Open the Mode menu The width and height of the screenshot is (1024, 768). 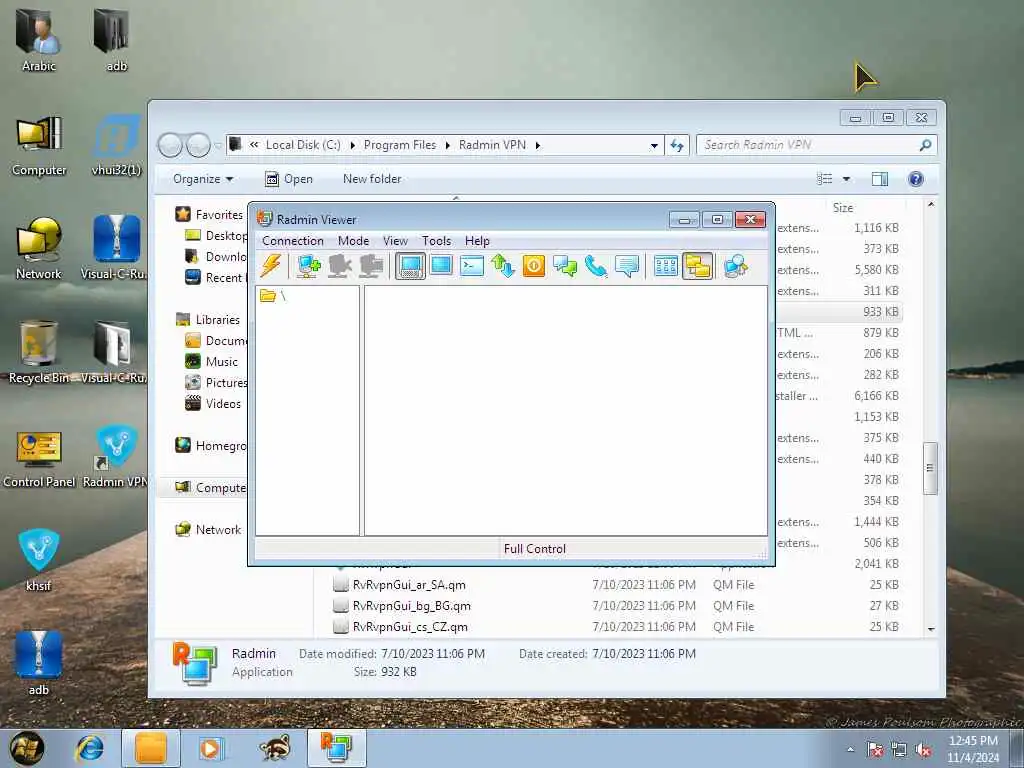point(353,241)
